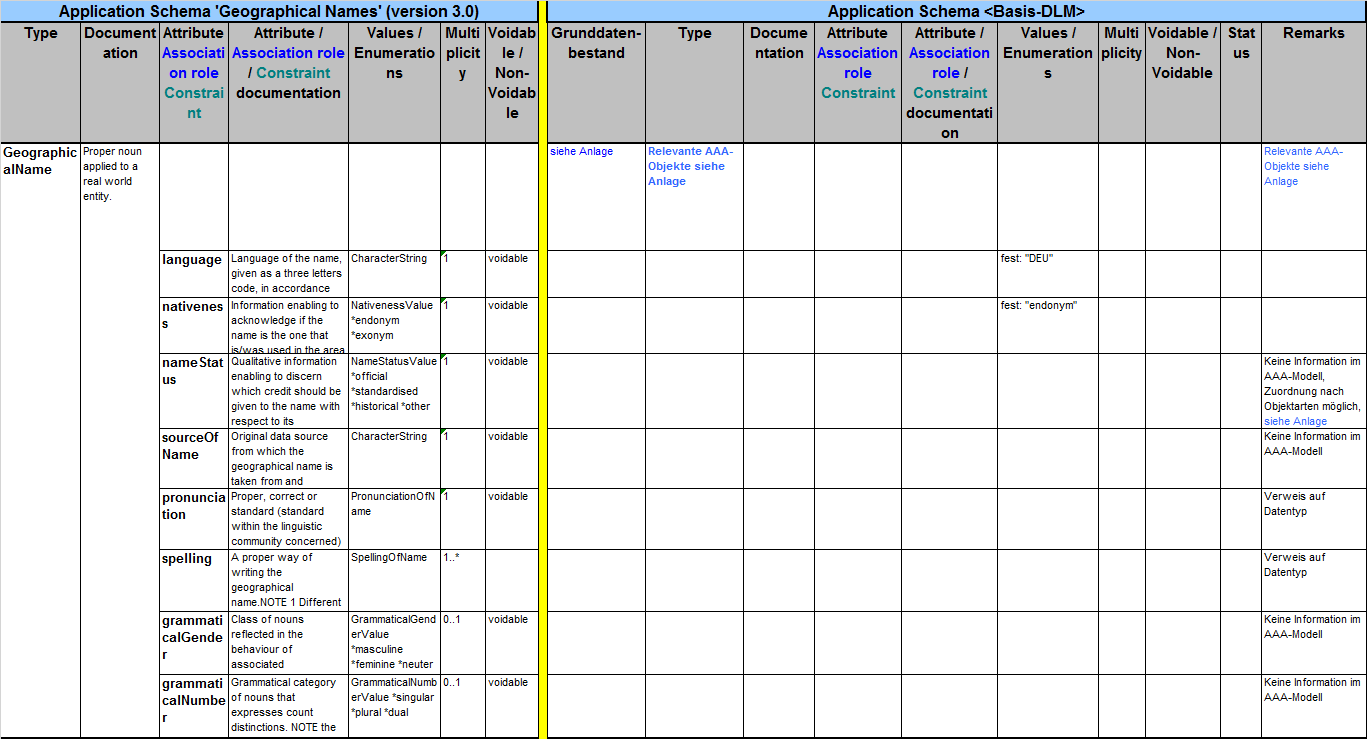Viewport: 1367px width, 739px height.
Task: Click 'Keine Information im AAA-Modell' in grammaticalGender row
Action: tap(1314, 642)
